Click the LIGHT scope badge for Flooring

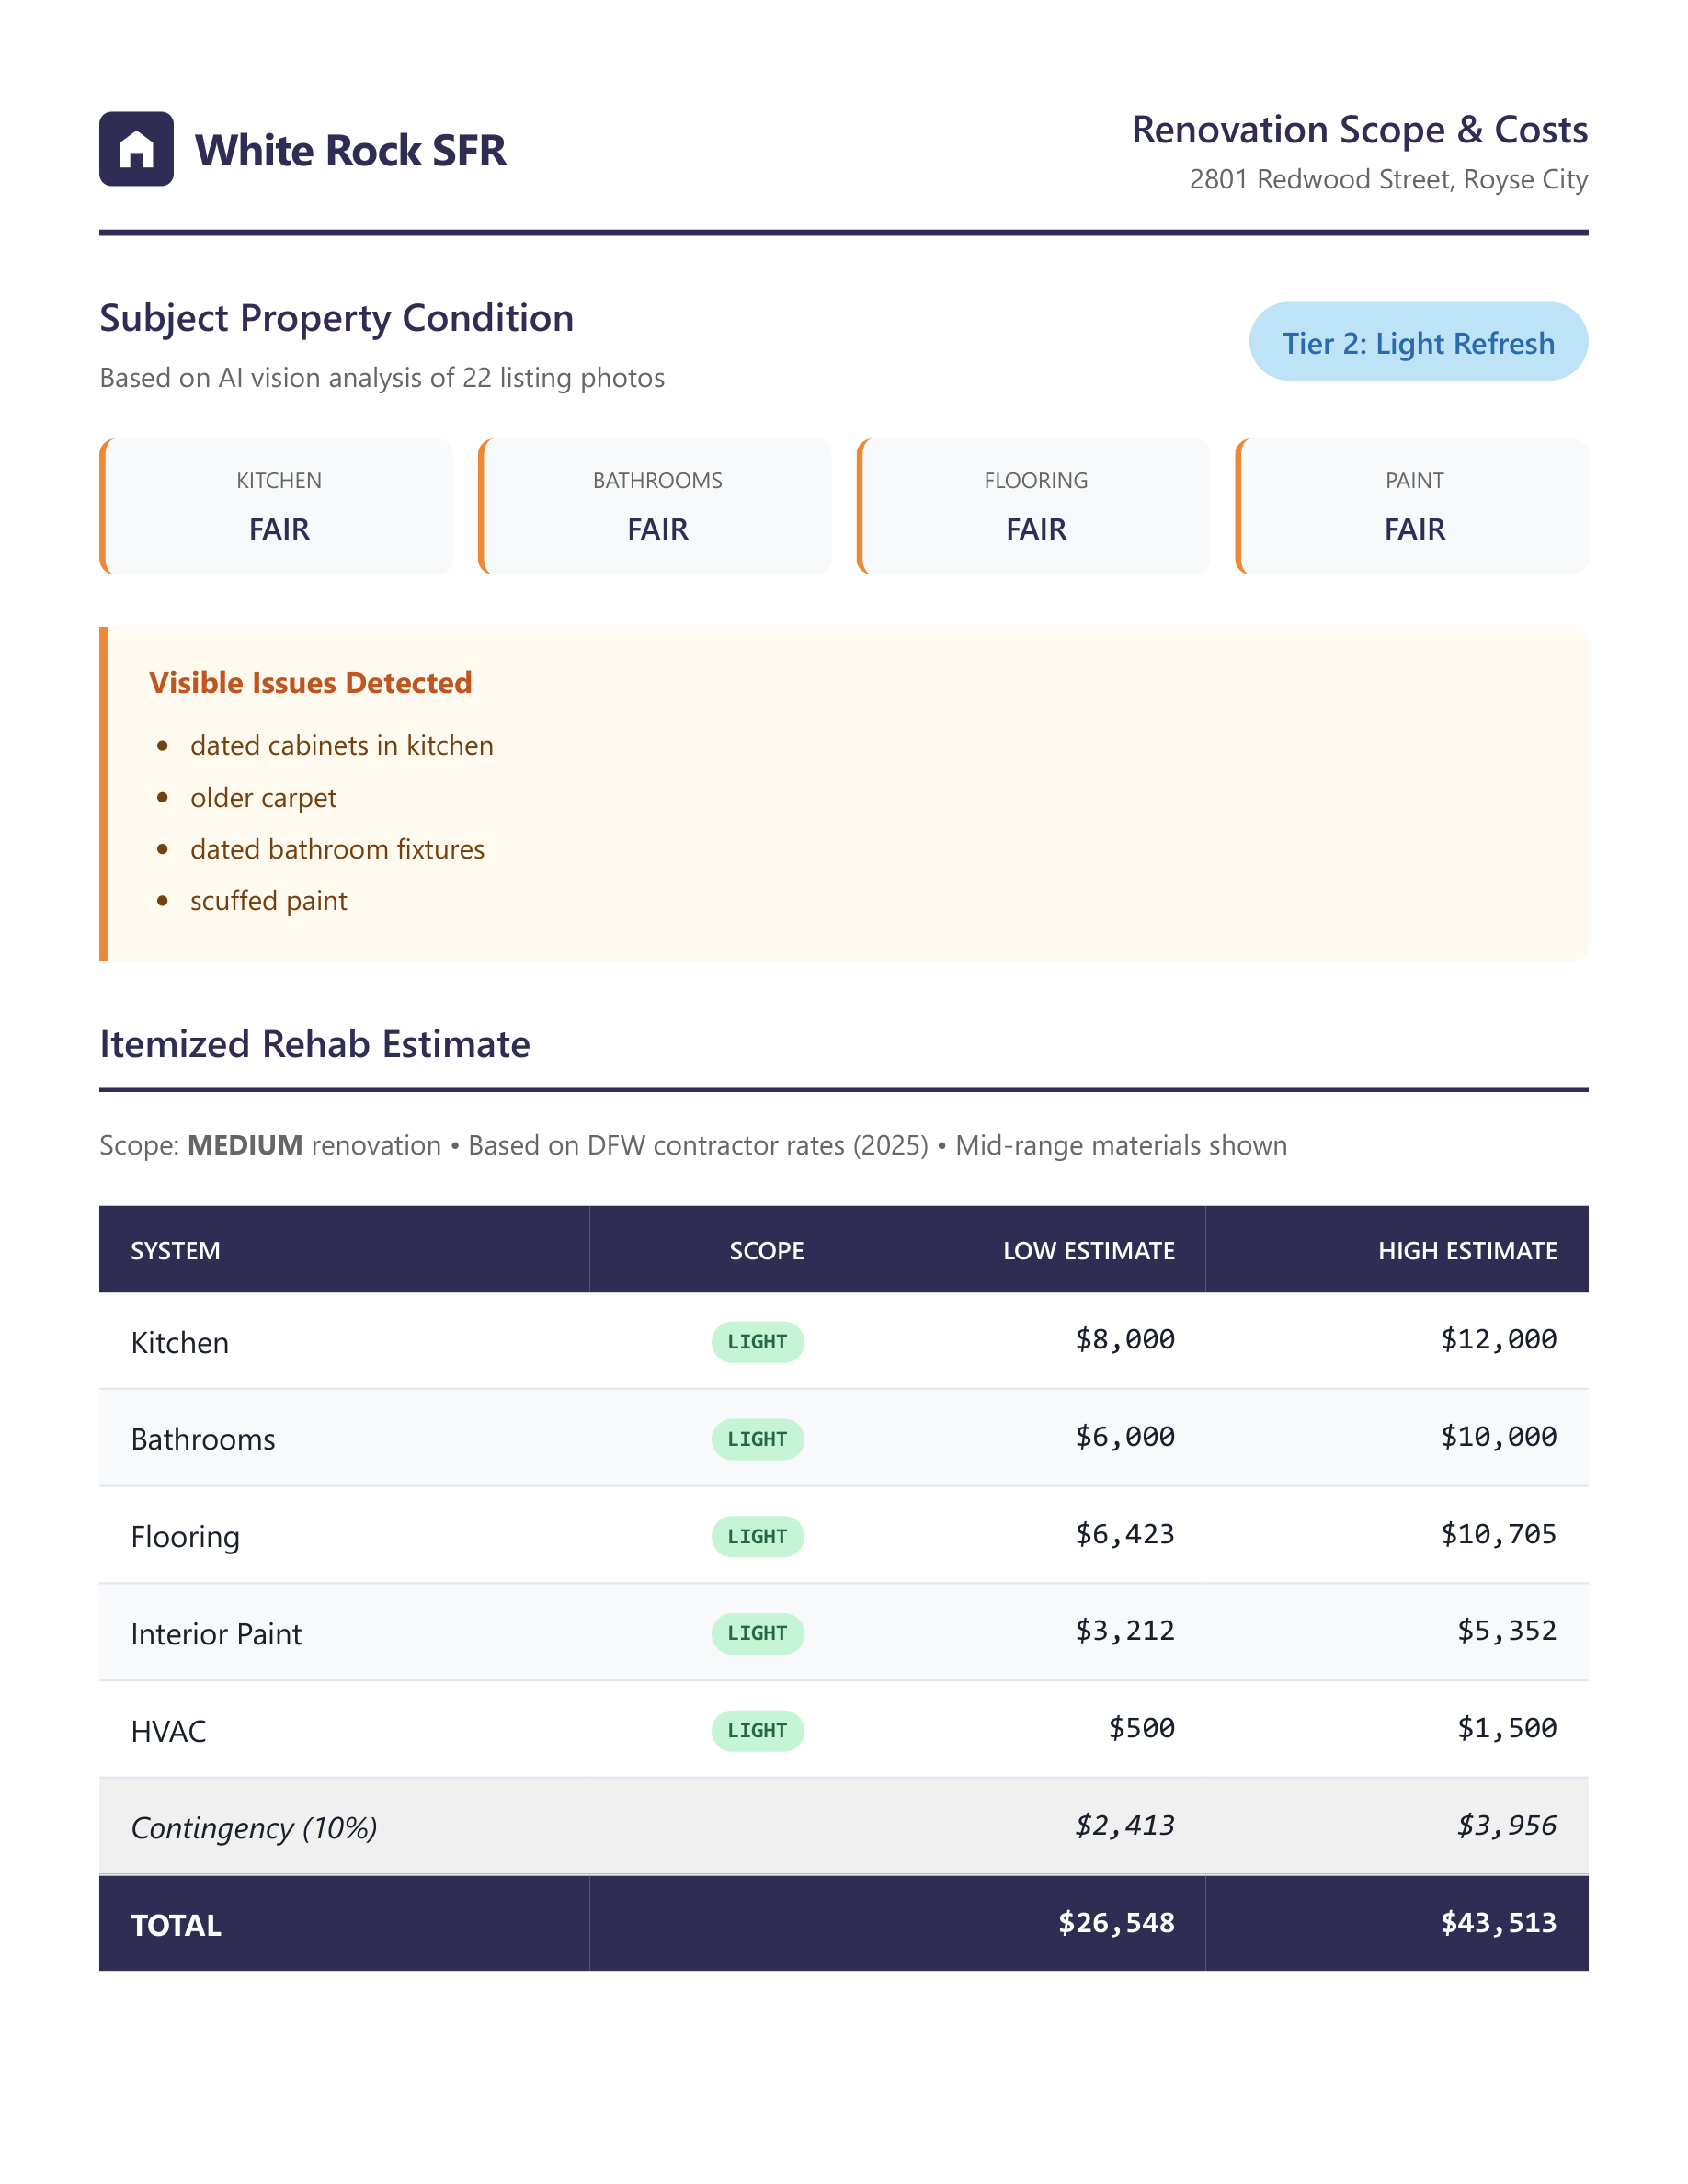(757, 1536)
